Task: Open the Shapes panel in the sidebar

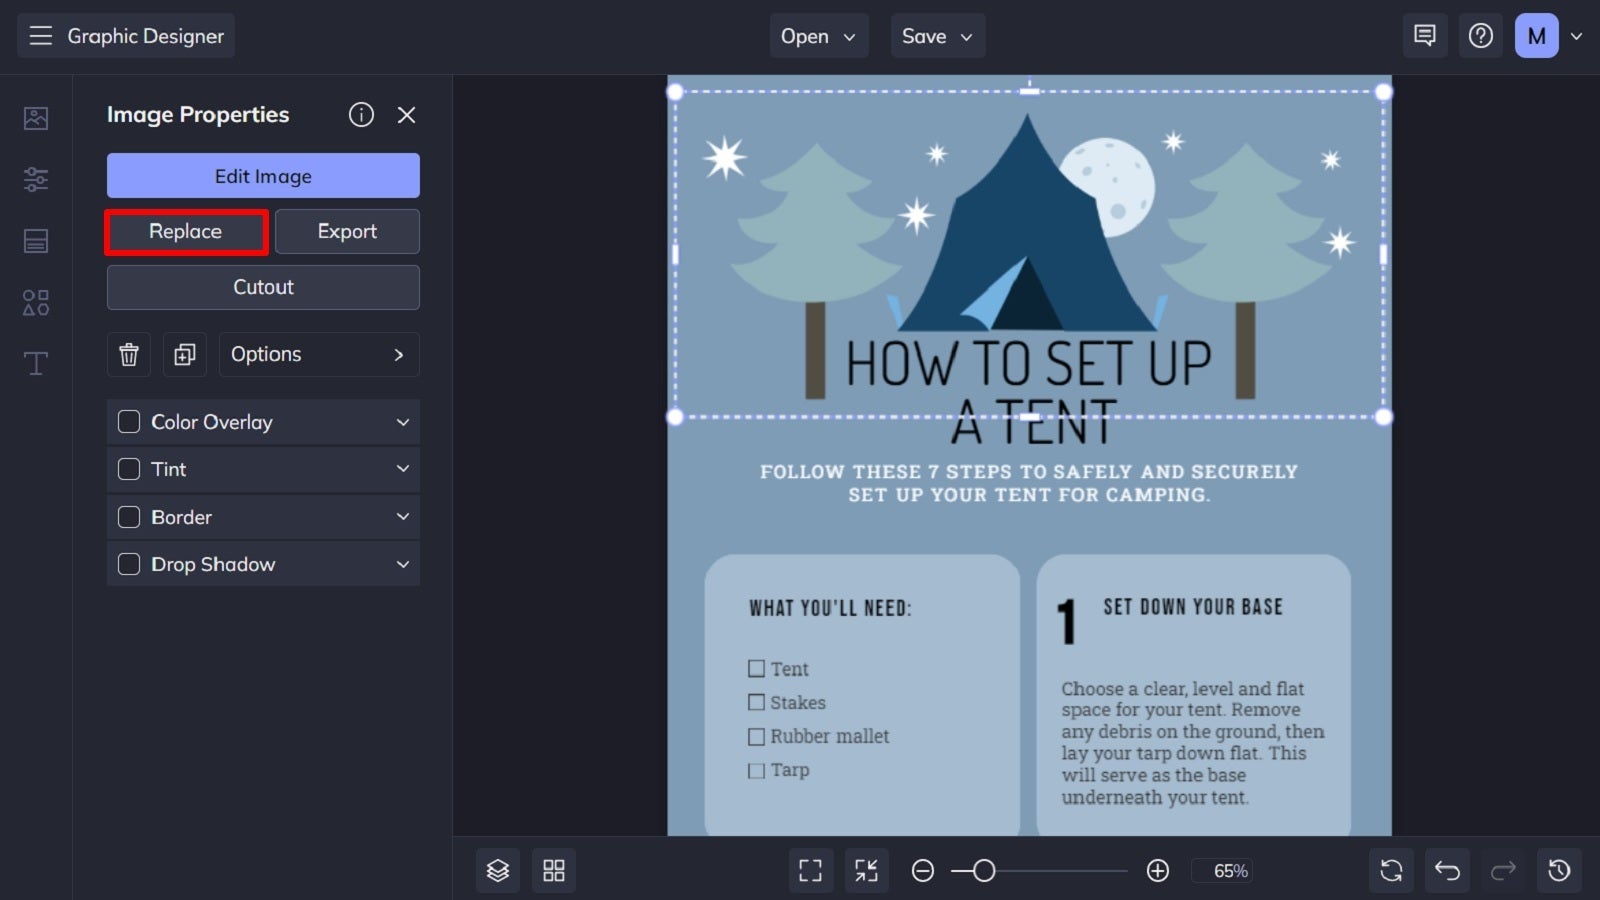Action: pyautogui.click(x=35, y=302)
